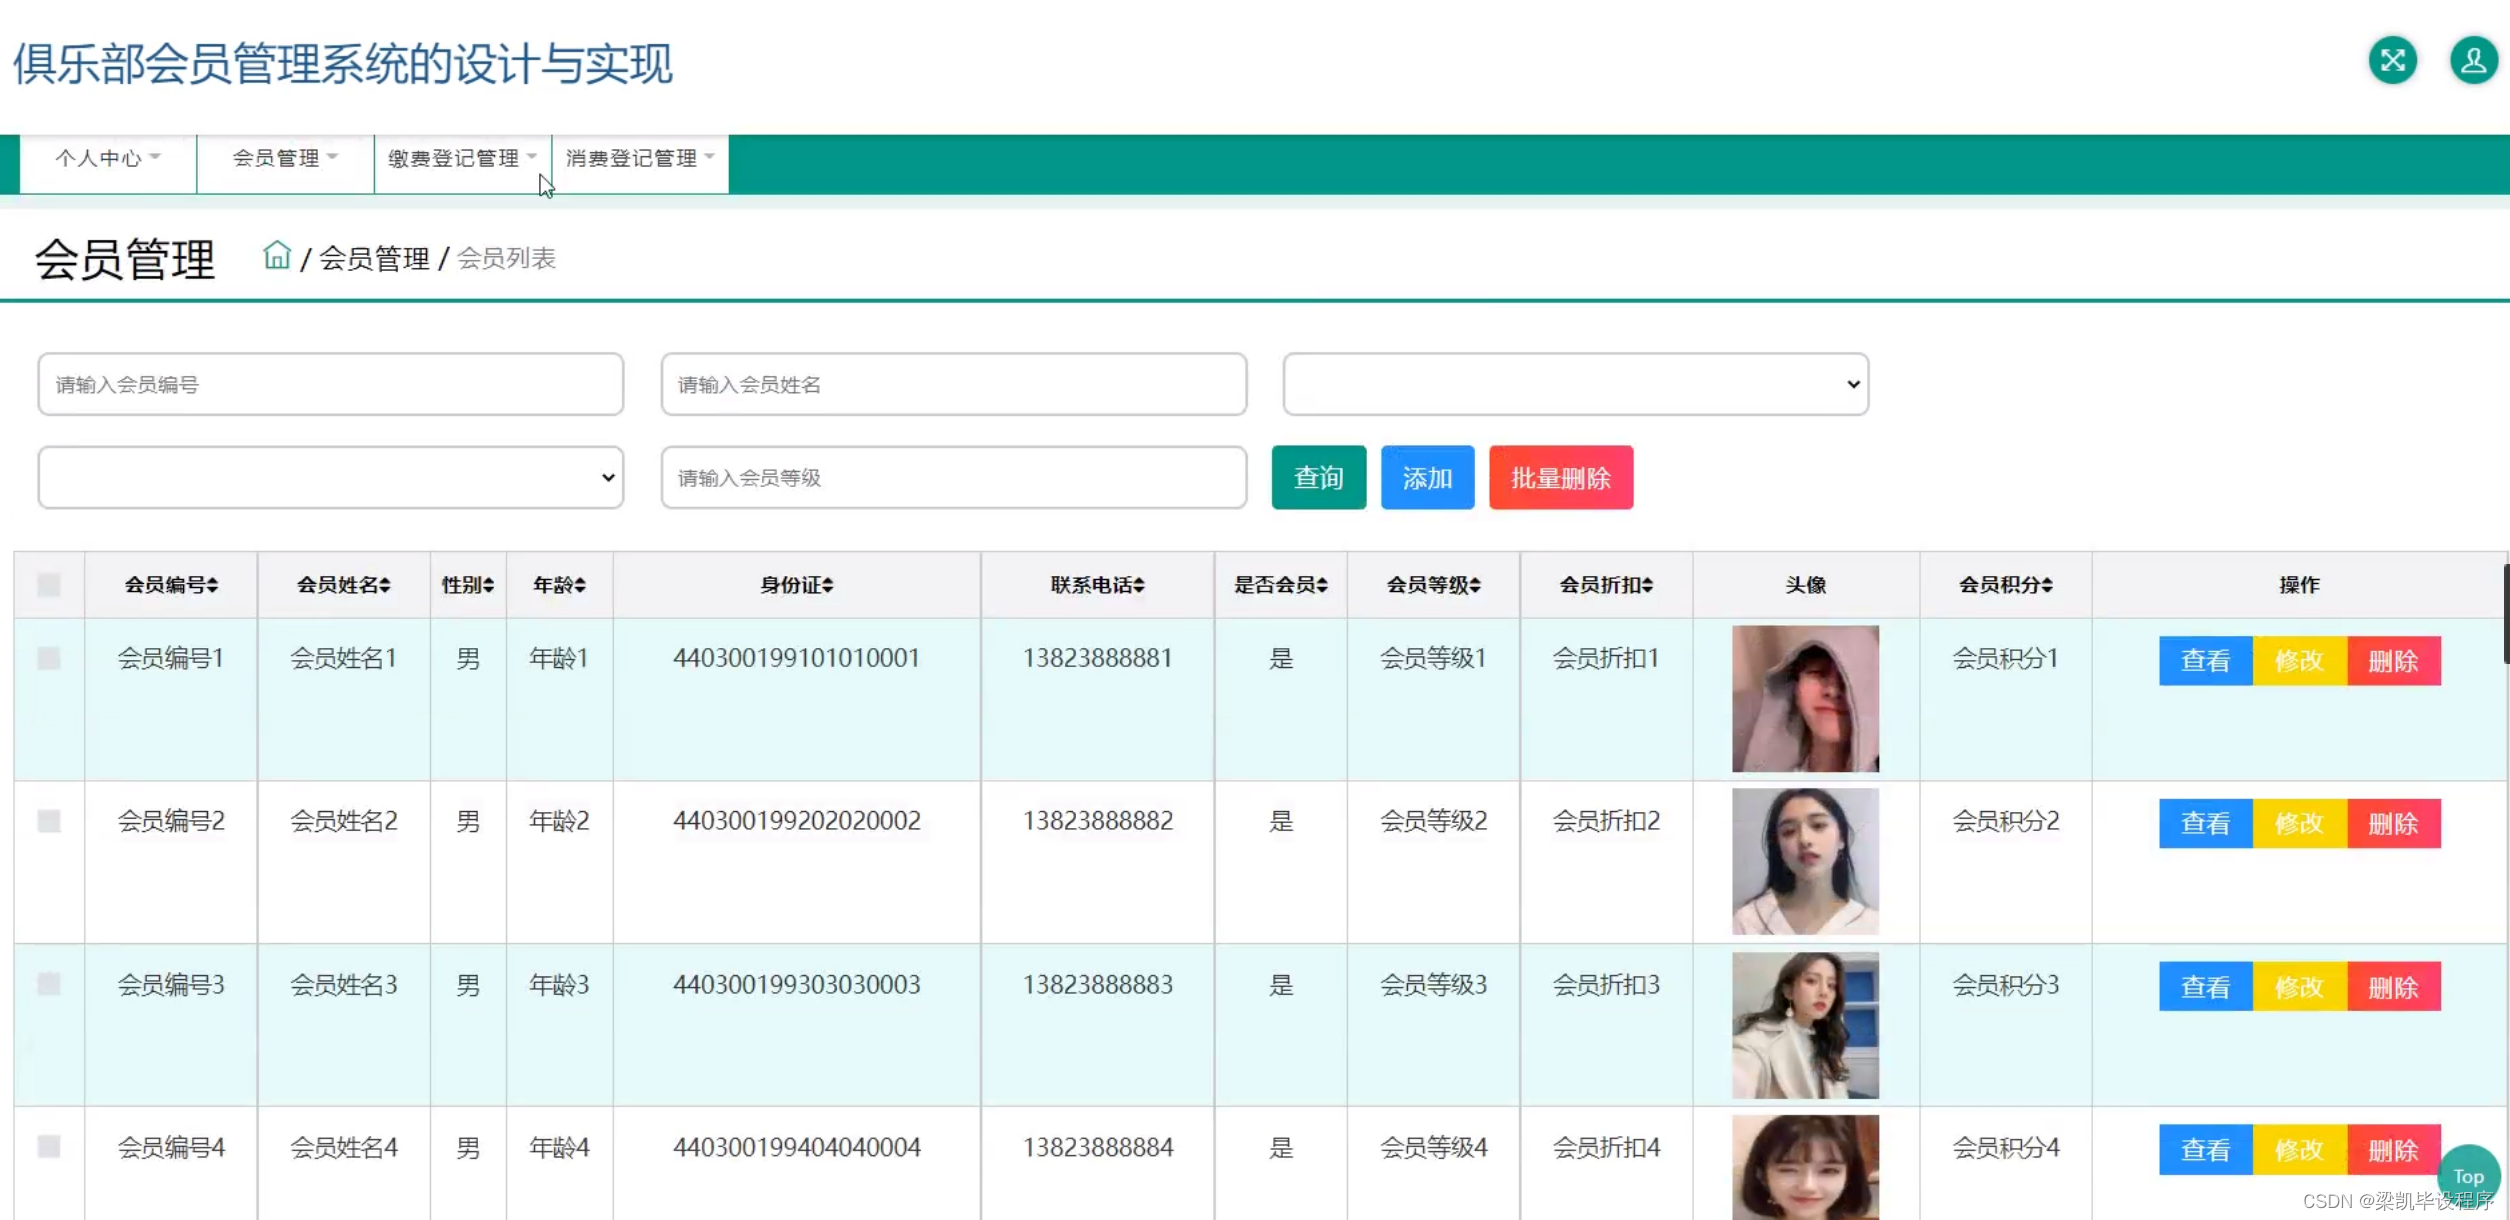The image size is (2510, 1220).
Task: Select the checkbox for 会员编号3 row
Action: pos(48,984)
